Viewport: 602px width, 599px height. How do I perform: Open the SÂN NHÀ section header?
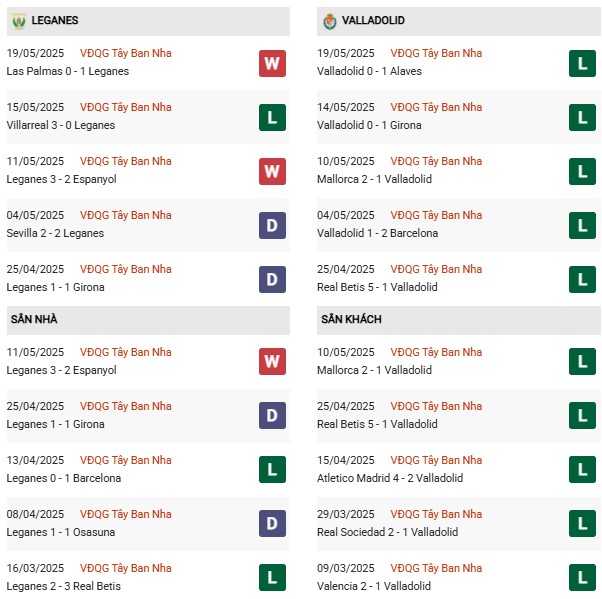148,320
